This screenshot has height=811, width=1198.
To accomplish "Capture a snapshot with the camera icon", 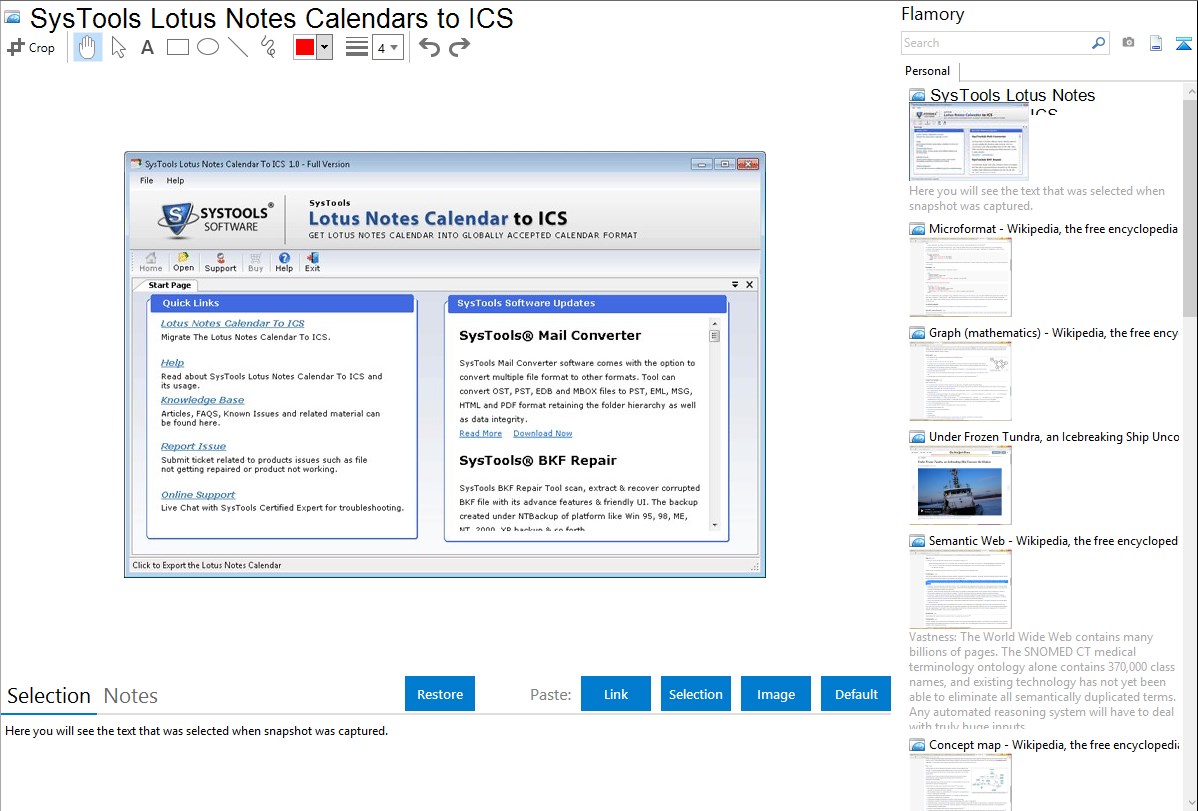I will click(1128, 43).
